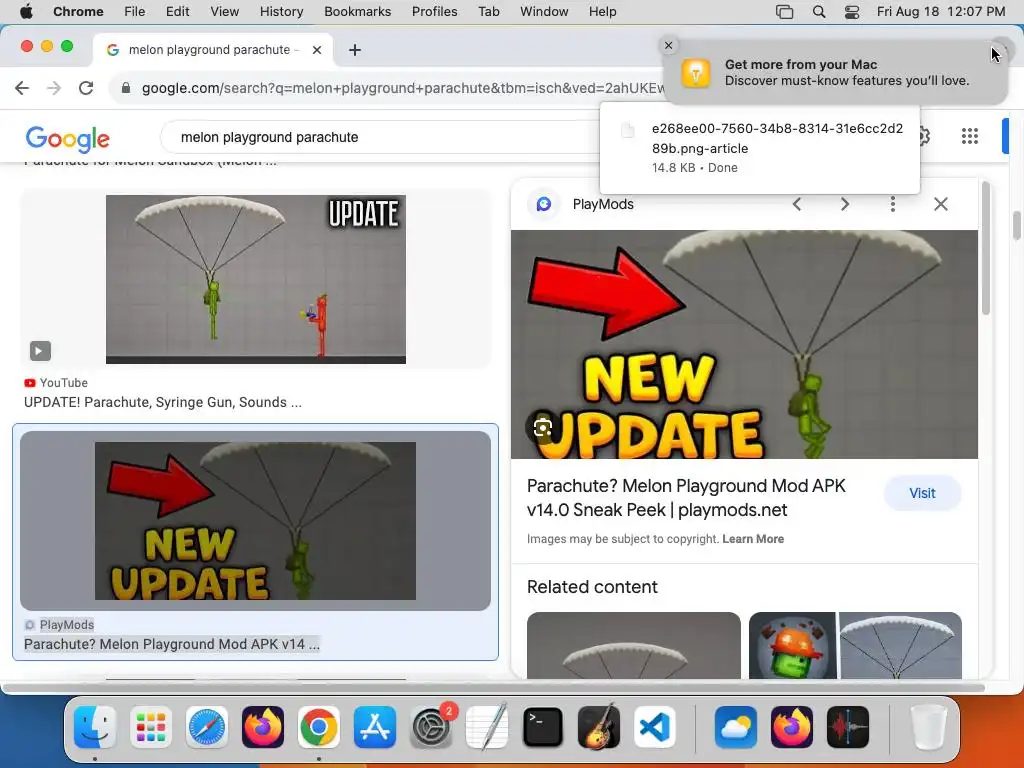Open App Store from the dock
The width and height of the screenshot is (1024, 768).
tap(375, 727)
